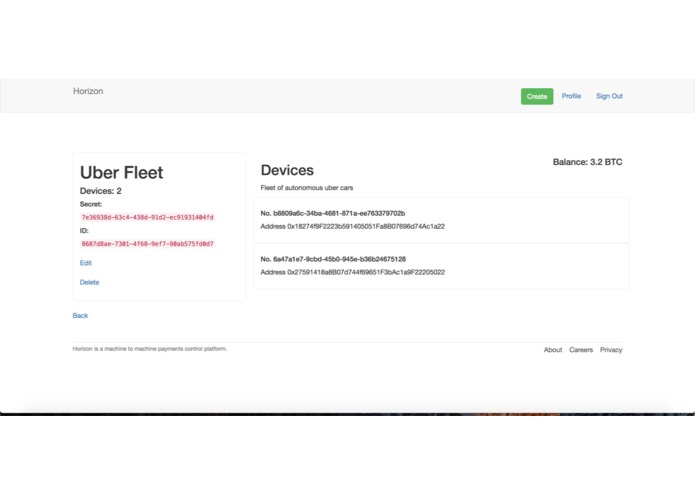Go to Horizon brand home link
This screenshot has height=494, width=695.
pyautogui.click(x=88, y=91)
